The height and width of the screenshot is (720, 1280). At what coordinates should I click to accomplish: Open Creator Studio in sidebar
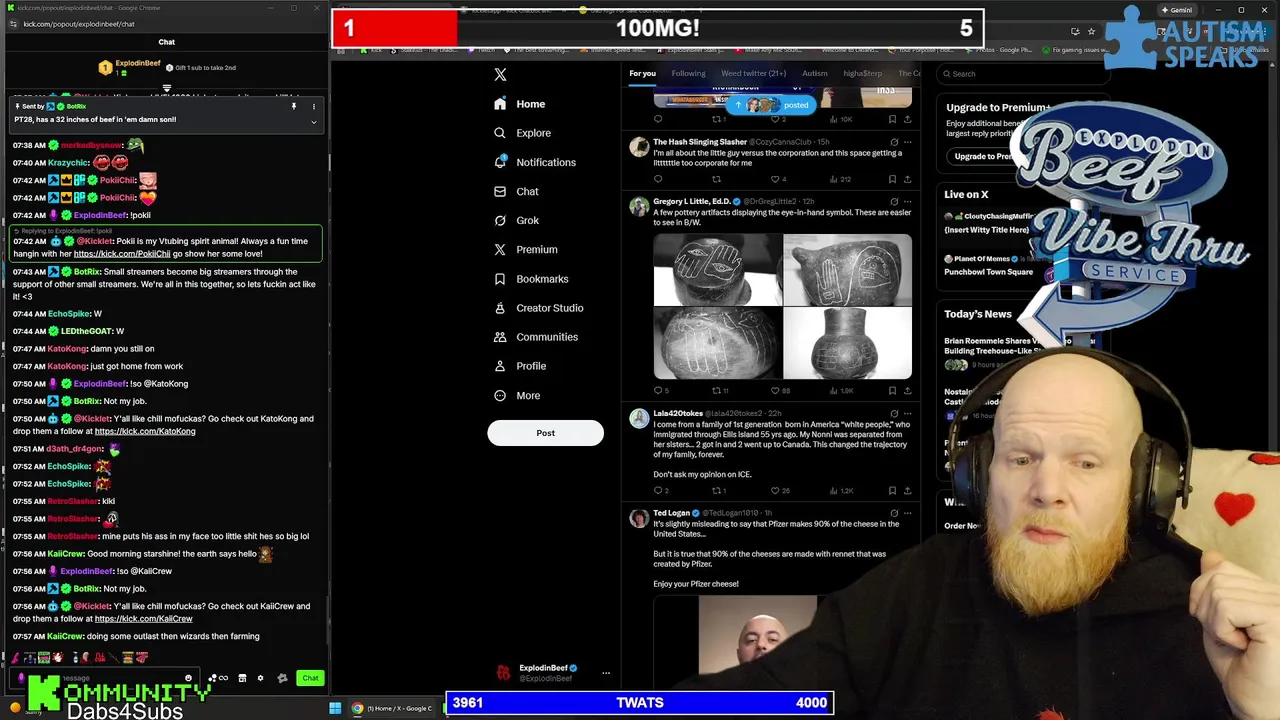pos(539,308)
